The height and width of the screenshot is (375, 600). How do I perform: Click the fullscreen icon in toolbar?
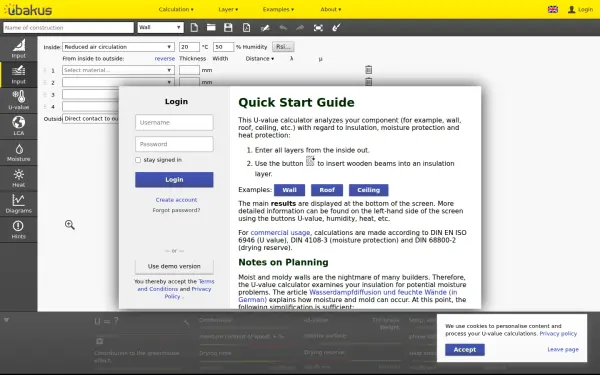pyautogui.click(x=318, y=28)
